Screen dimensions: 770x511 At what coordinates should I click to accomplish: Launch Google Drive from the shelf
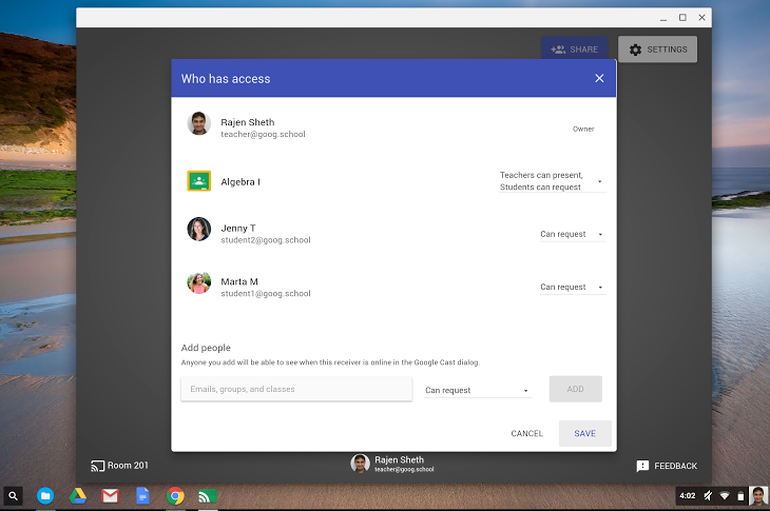coord(78,496)
